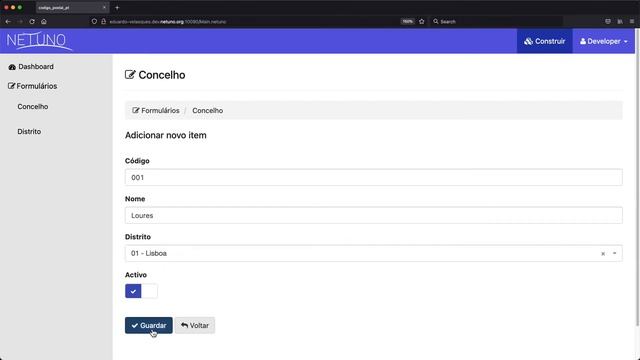Select the codigo_postal_pt browser tab
The height and width of the screenshot is (360, 640).
tap(72, 7)
